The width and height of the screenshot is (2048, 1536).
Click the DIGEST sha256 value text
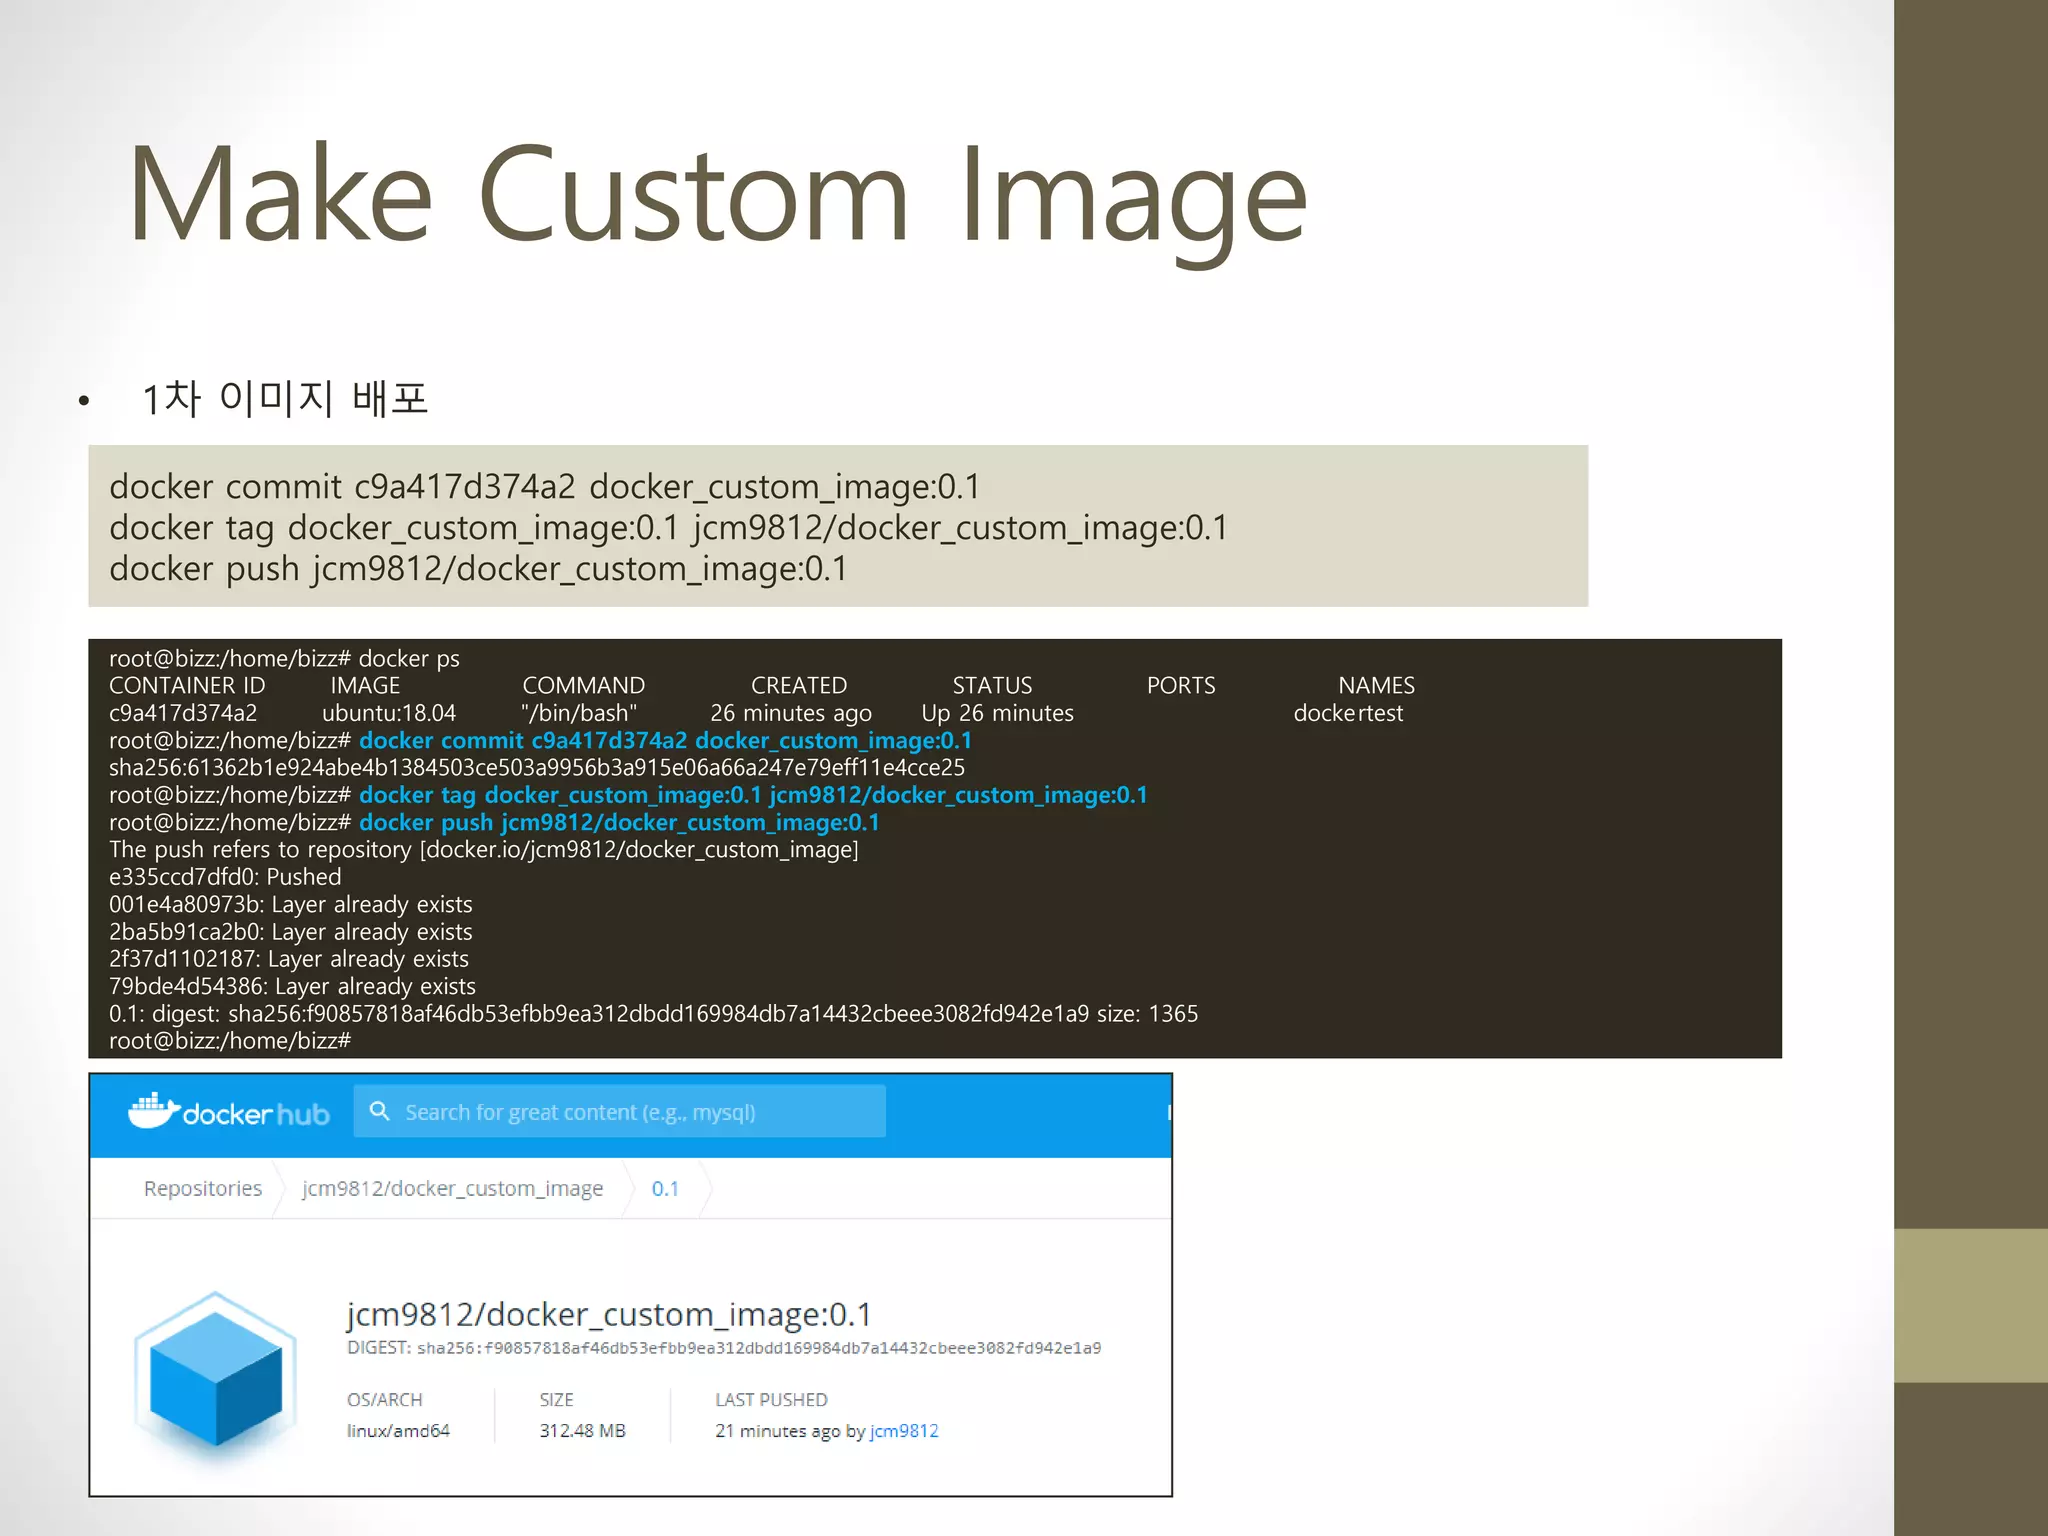(758, 1348)
